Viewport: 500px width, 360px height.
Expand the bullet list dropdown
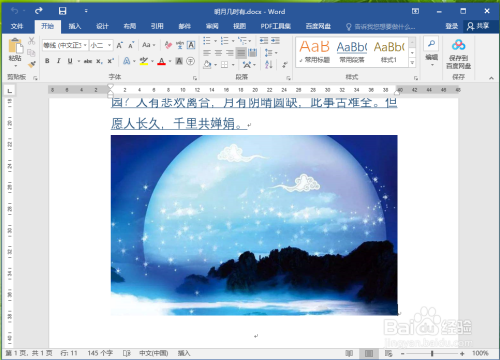215,41
